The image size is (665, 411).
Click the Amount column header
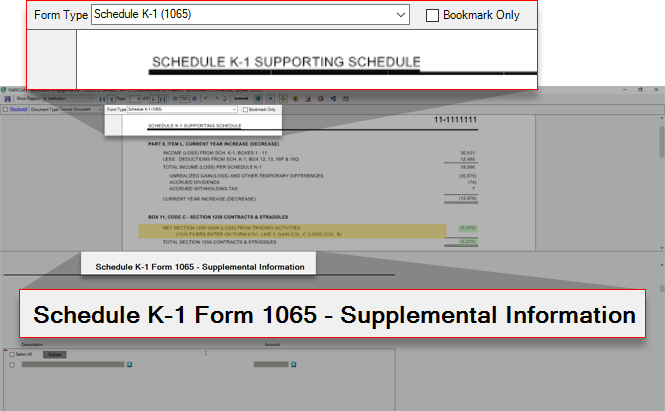pos(272,344)
